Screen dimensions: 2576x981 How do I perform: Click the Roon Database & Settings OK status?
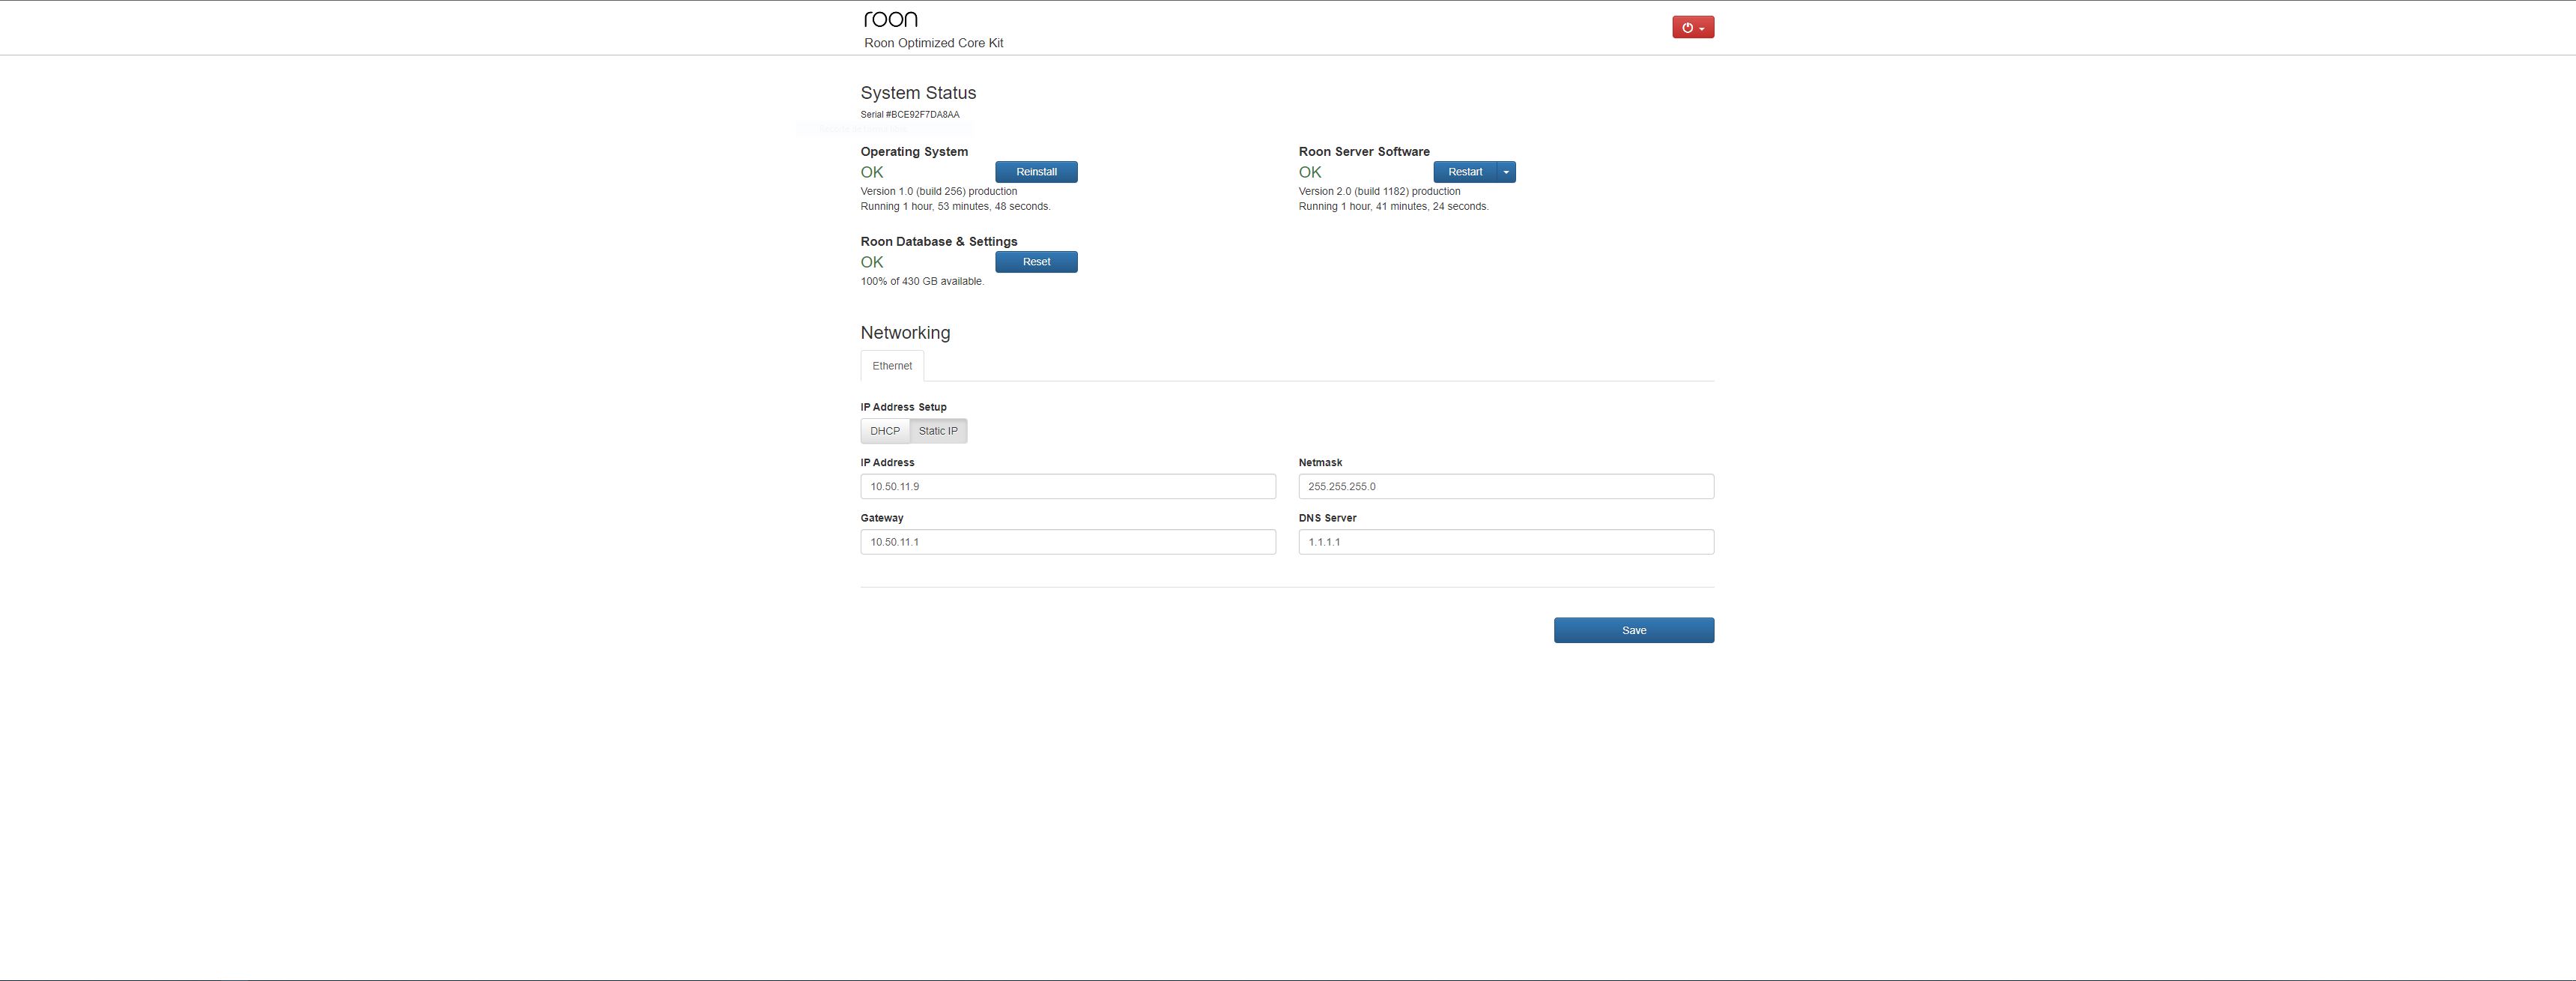point(872,262)
